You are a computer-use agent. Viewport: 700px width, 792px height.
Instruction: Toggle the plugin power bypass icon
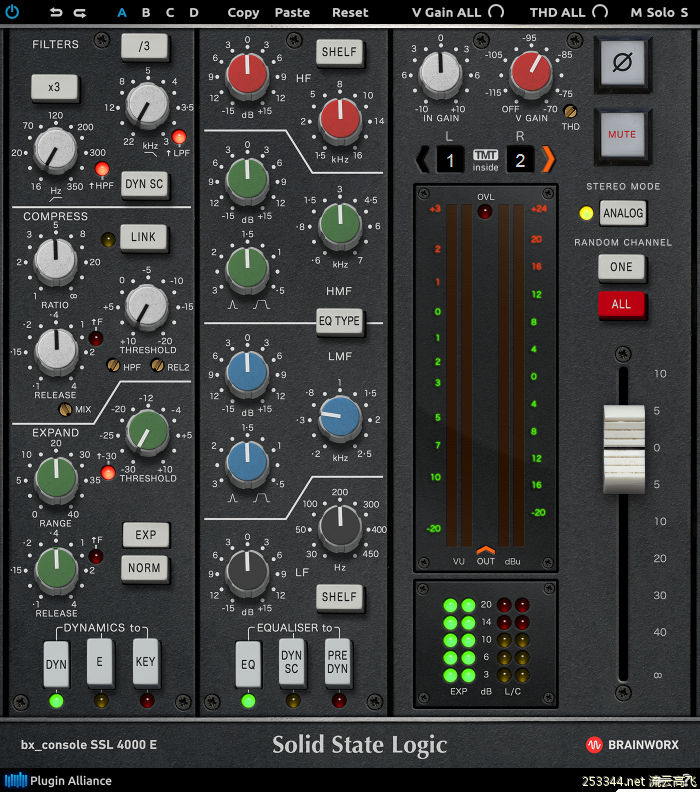tap(12, 12)
